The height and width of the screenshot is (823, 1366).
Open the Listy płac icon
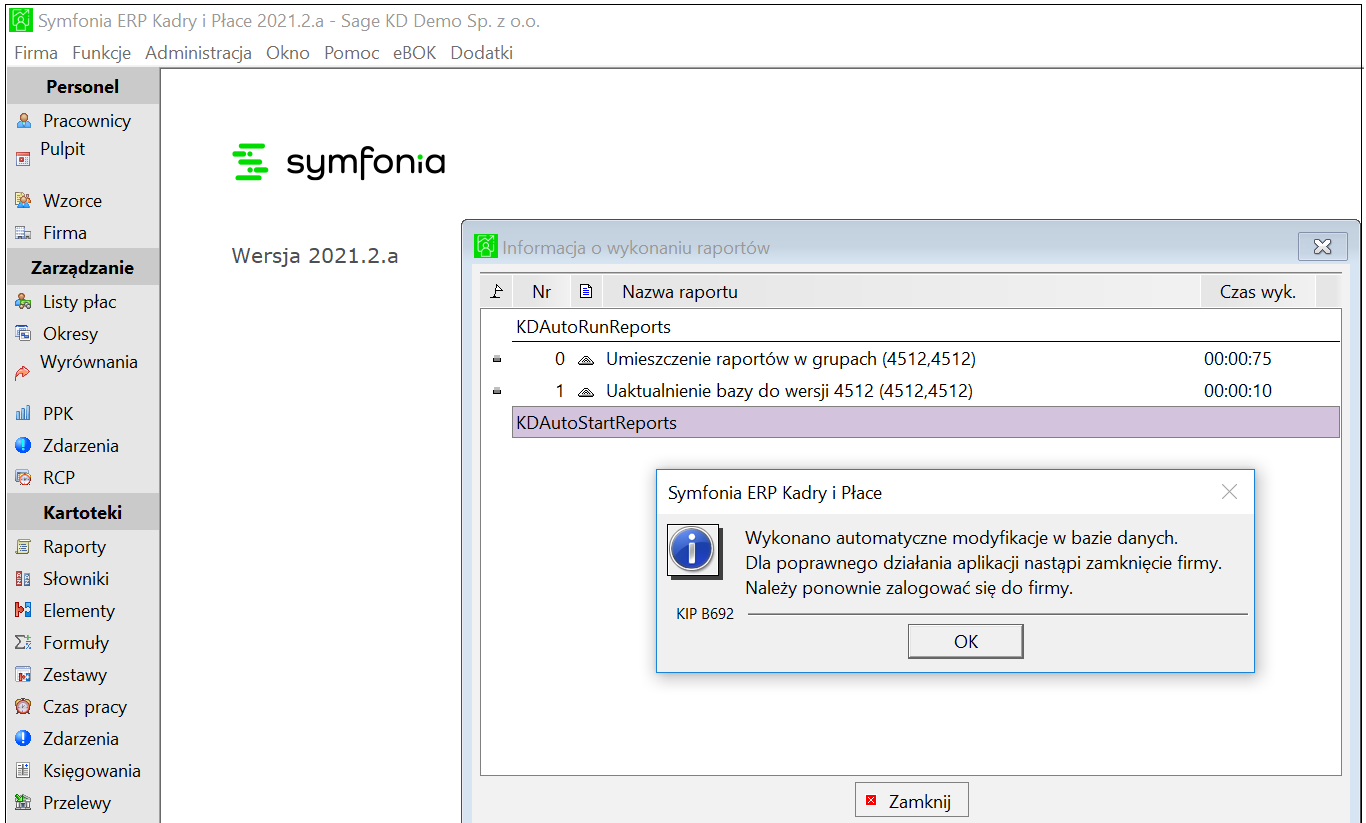[x=24, y=302]
